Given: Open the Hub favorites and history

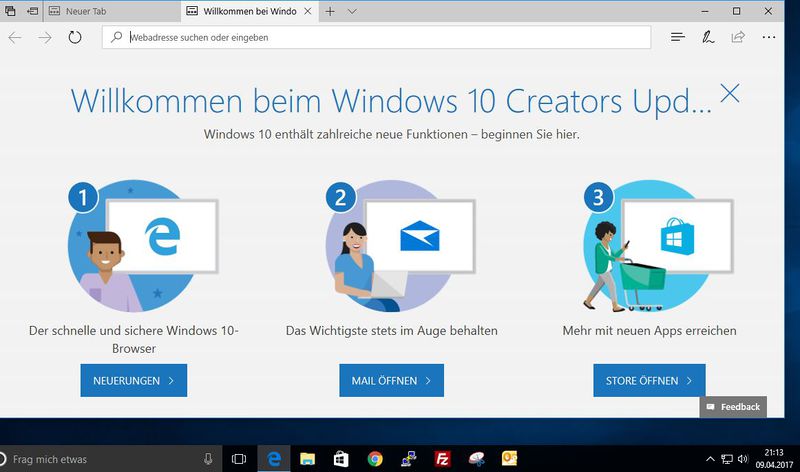Looking at the screenshot, I should point(678,37).
